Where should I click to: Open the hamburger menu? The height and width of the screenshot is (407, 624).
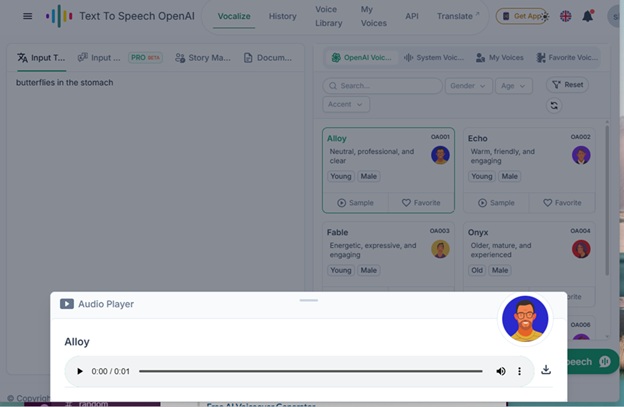click(x=27, y=16)
